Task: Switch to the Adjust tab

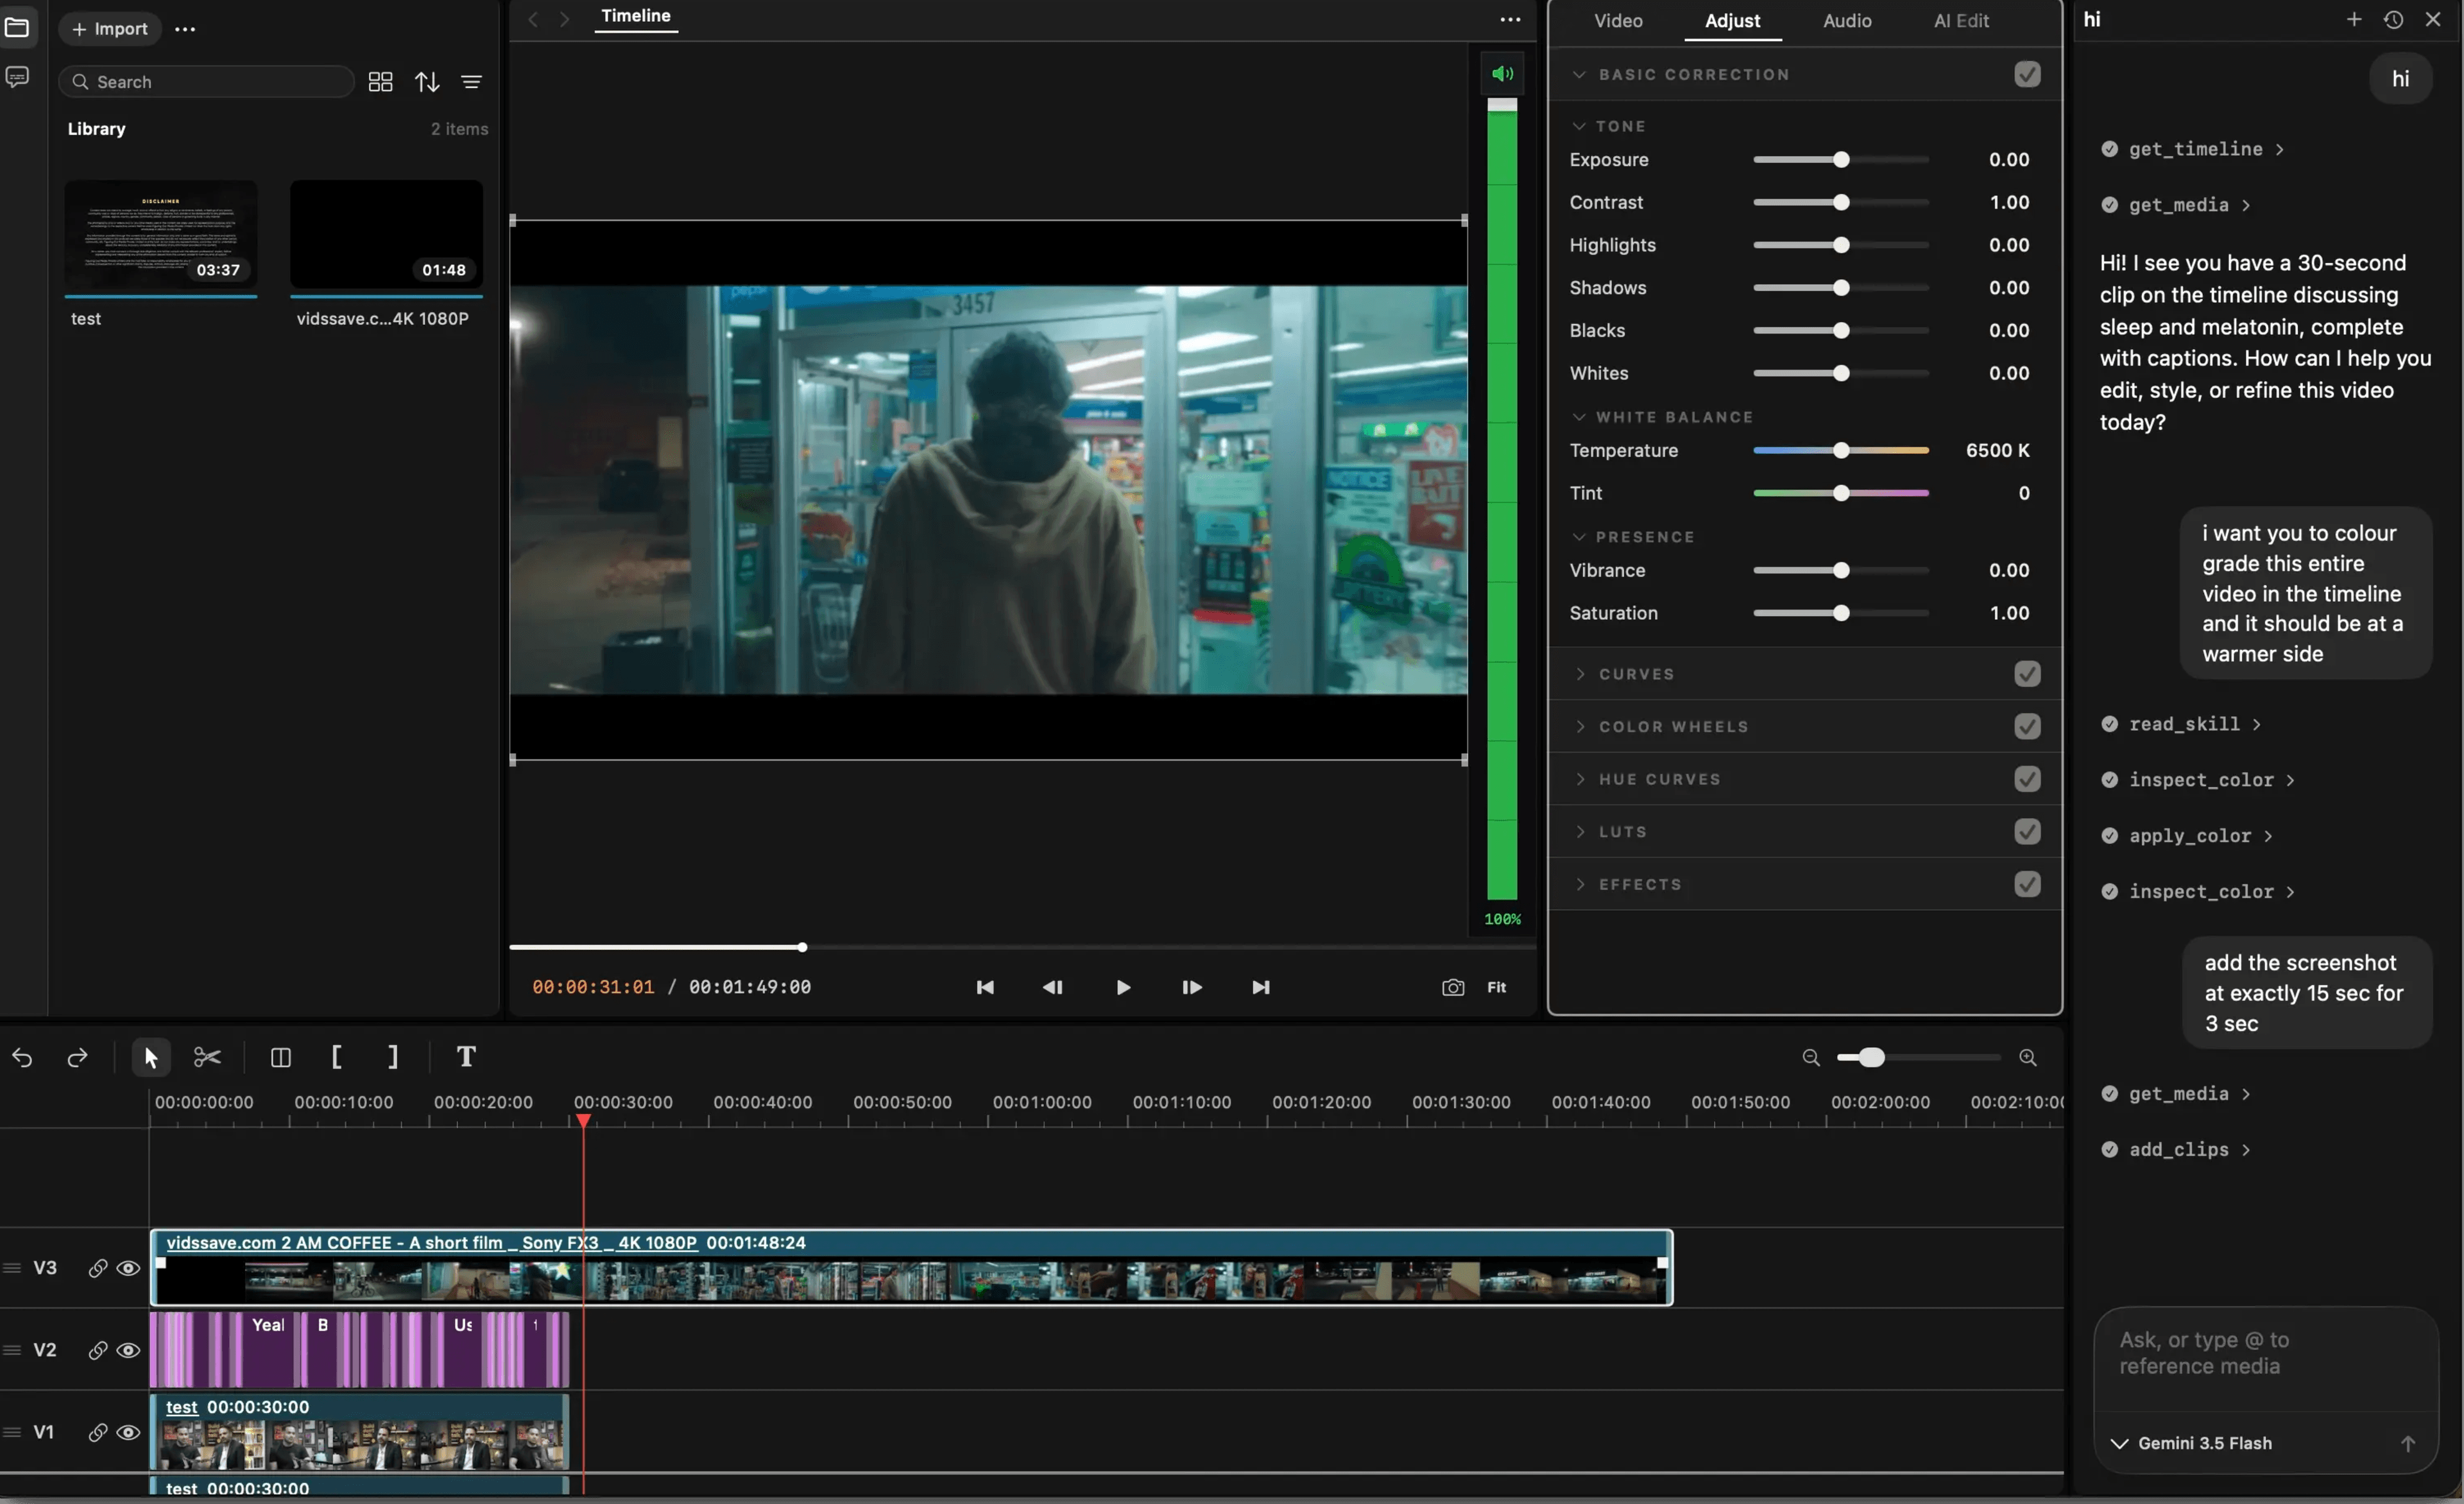Action: (x=1732, y=21)
